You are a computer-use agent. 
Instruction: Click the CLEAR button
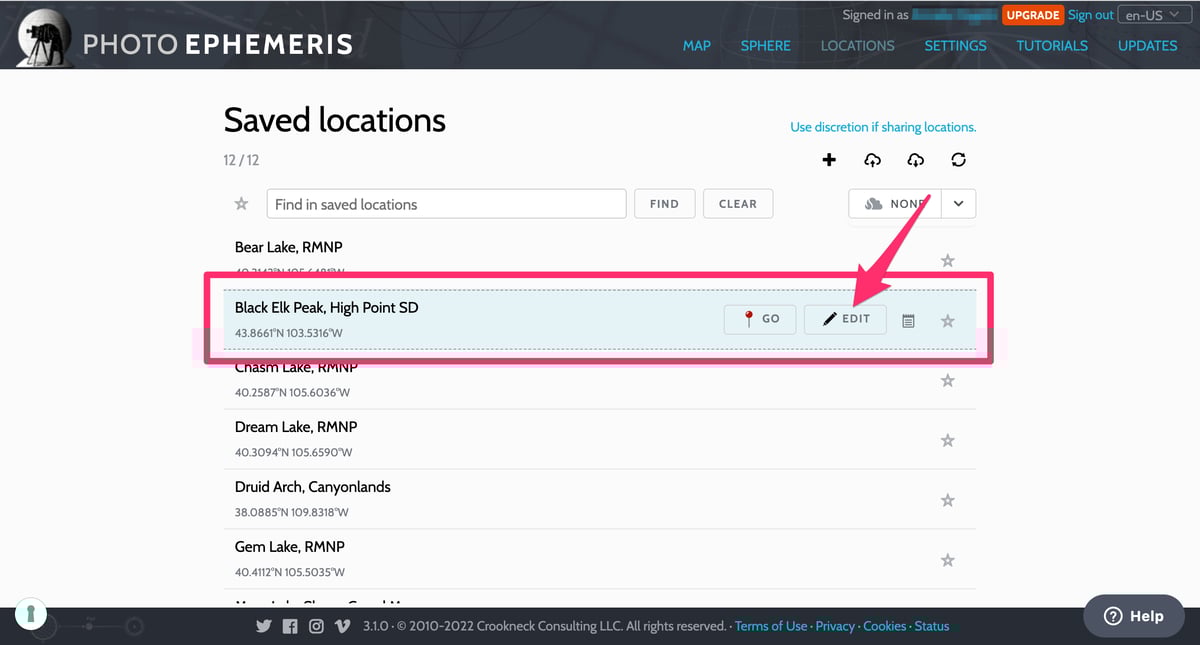click(x=738, y=204)
